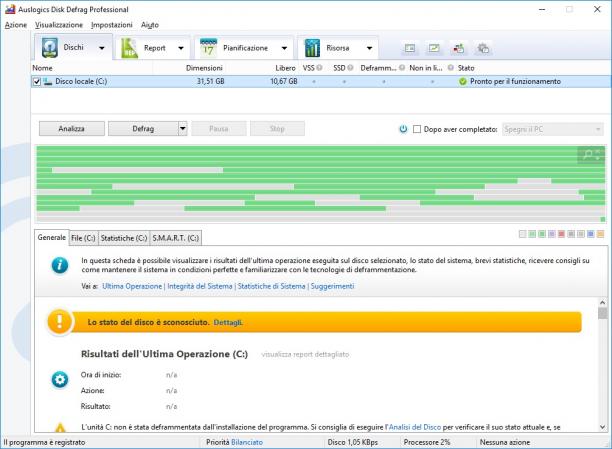
Task: Click the Risorsa chart icon
Action: click(312, 48)
